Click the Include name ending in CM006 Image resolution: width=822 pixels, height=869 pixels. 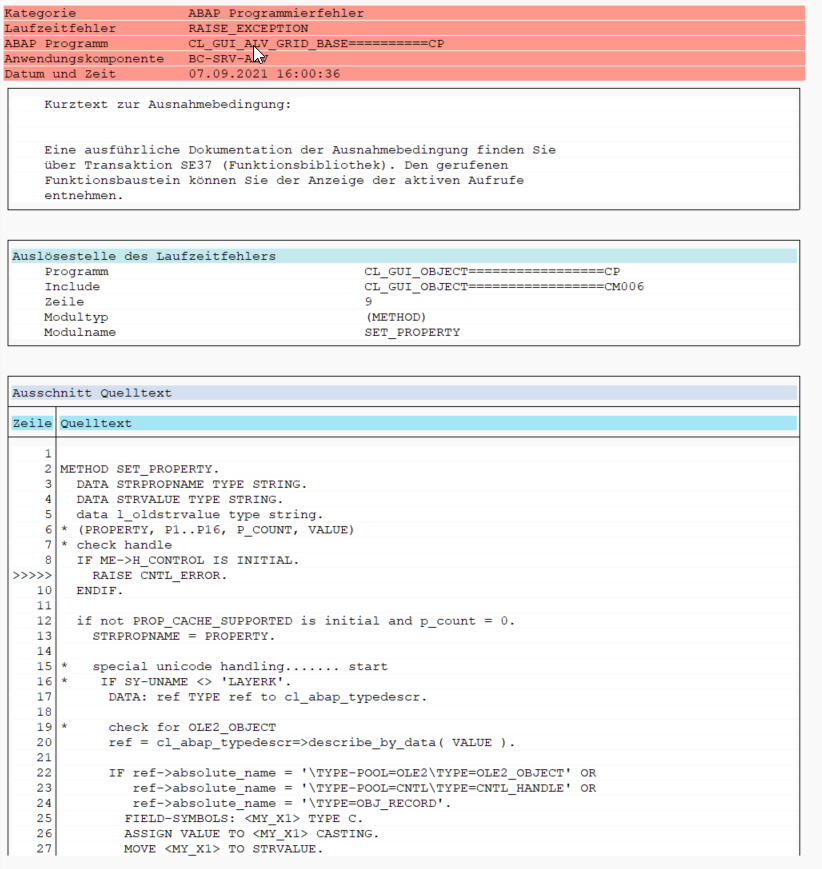504,287
